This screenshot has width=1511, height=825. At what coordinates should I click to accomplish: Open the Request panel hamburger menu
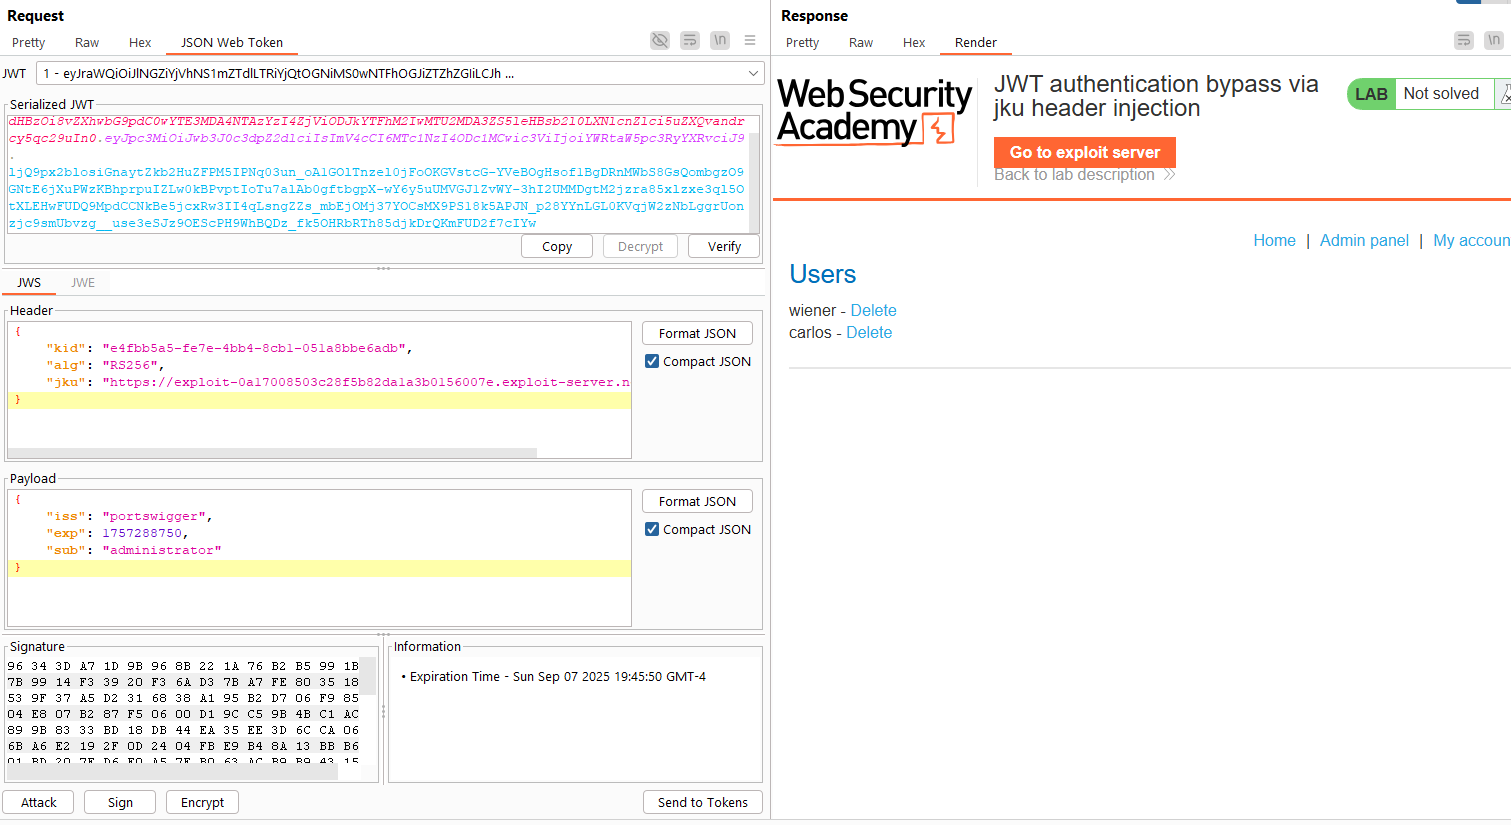[750, 41]
